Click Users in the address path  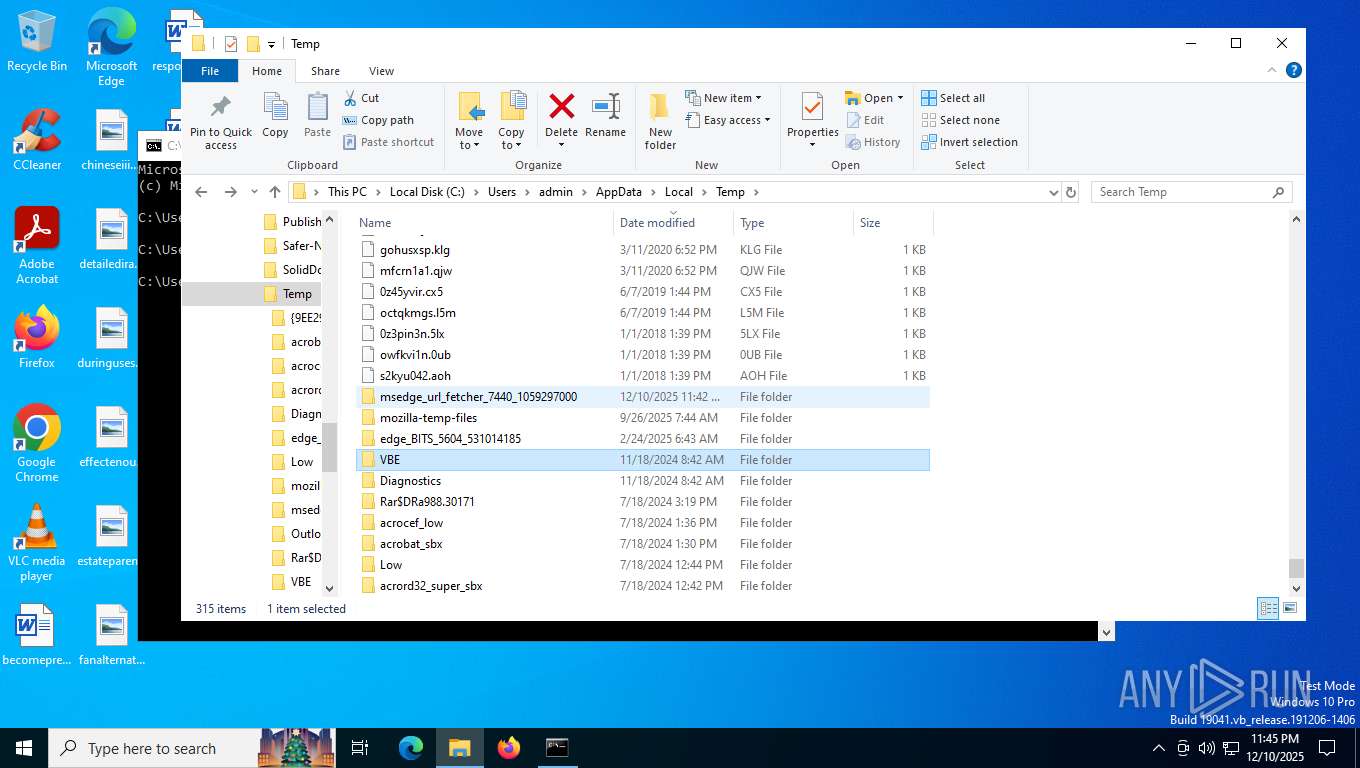click(x=502, y=192)
